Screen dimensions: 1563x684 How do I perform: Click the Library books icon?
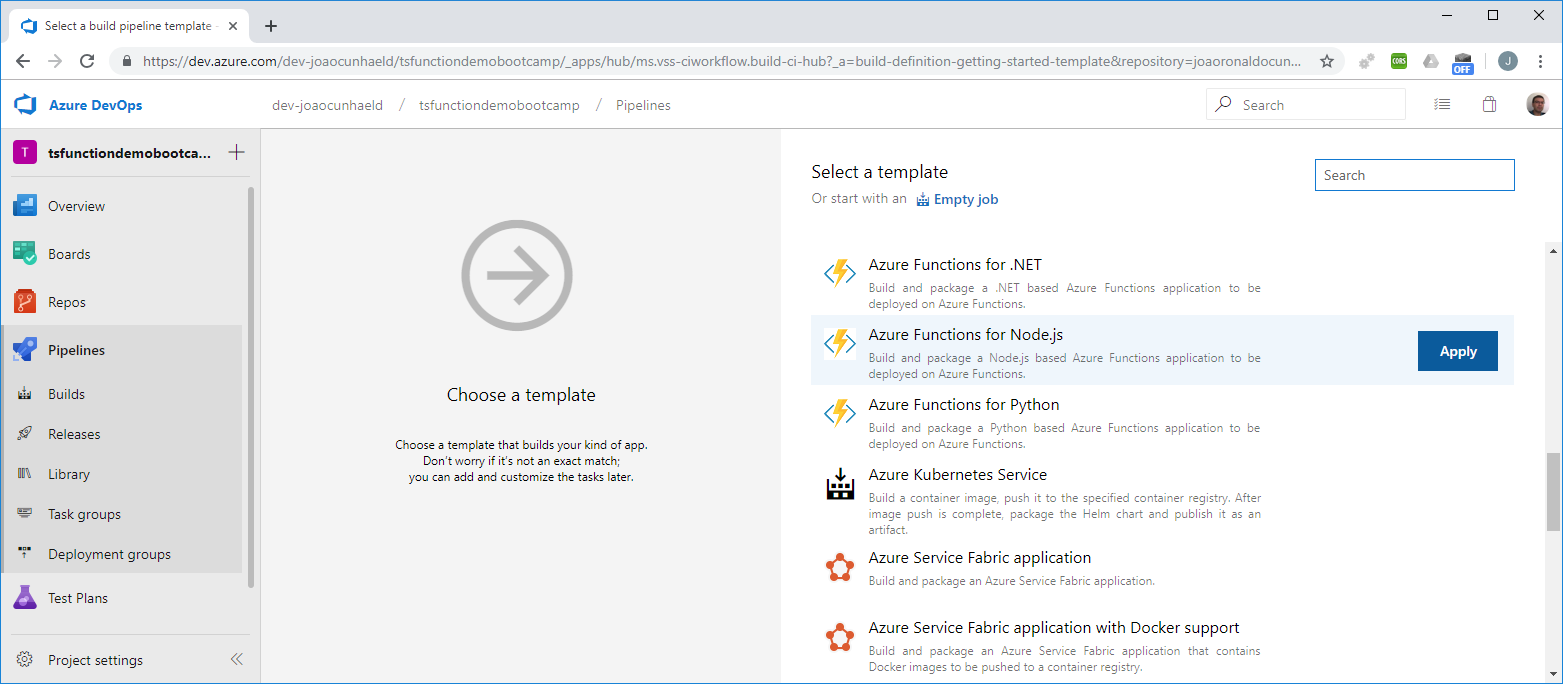tap(26, 474)
